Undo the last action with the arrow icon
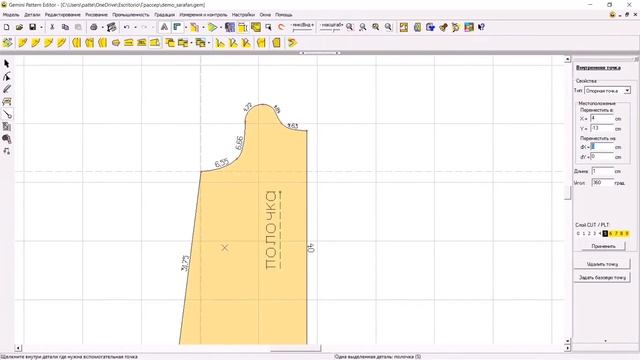Screen dimensions: 640x360 tap(127, 27)
